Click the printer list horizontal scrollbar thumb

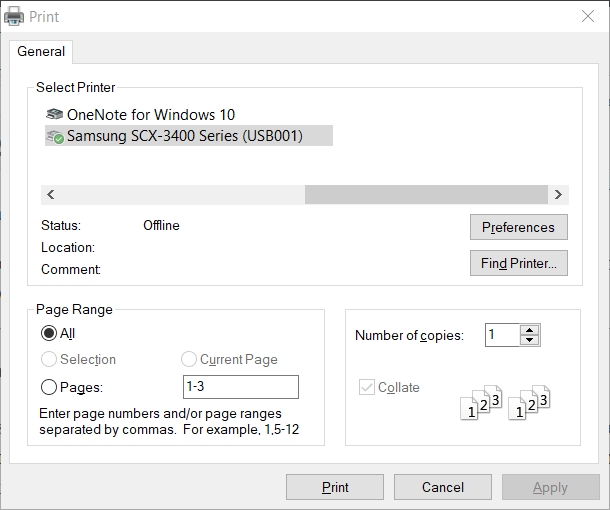coord(426,195)
